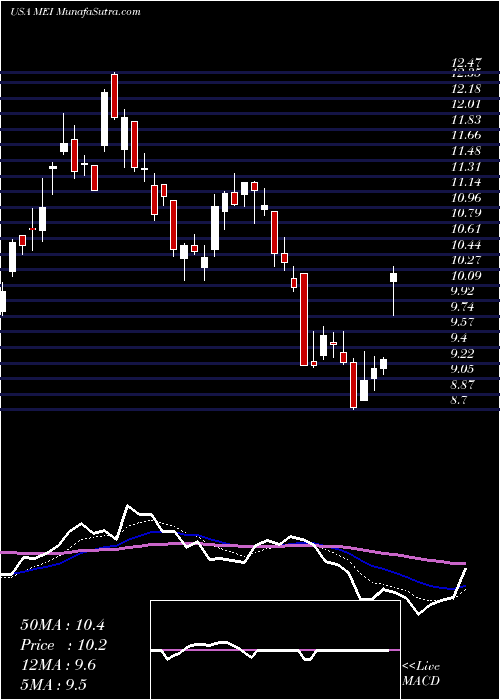
Task: Click the MACD inset chart panel
Action: tap(275, 650)
